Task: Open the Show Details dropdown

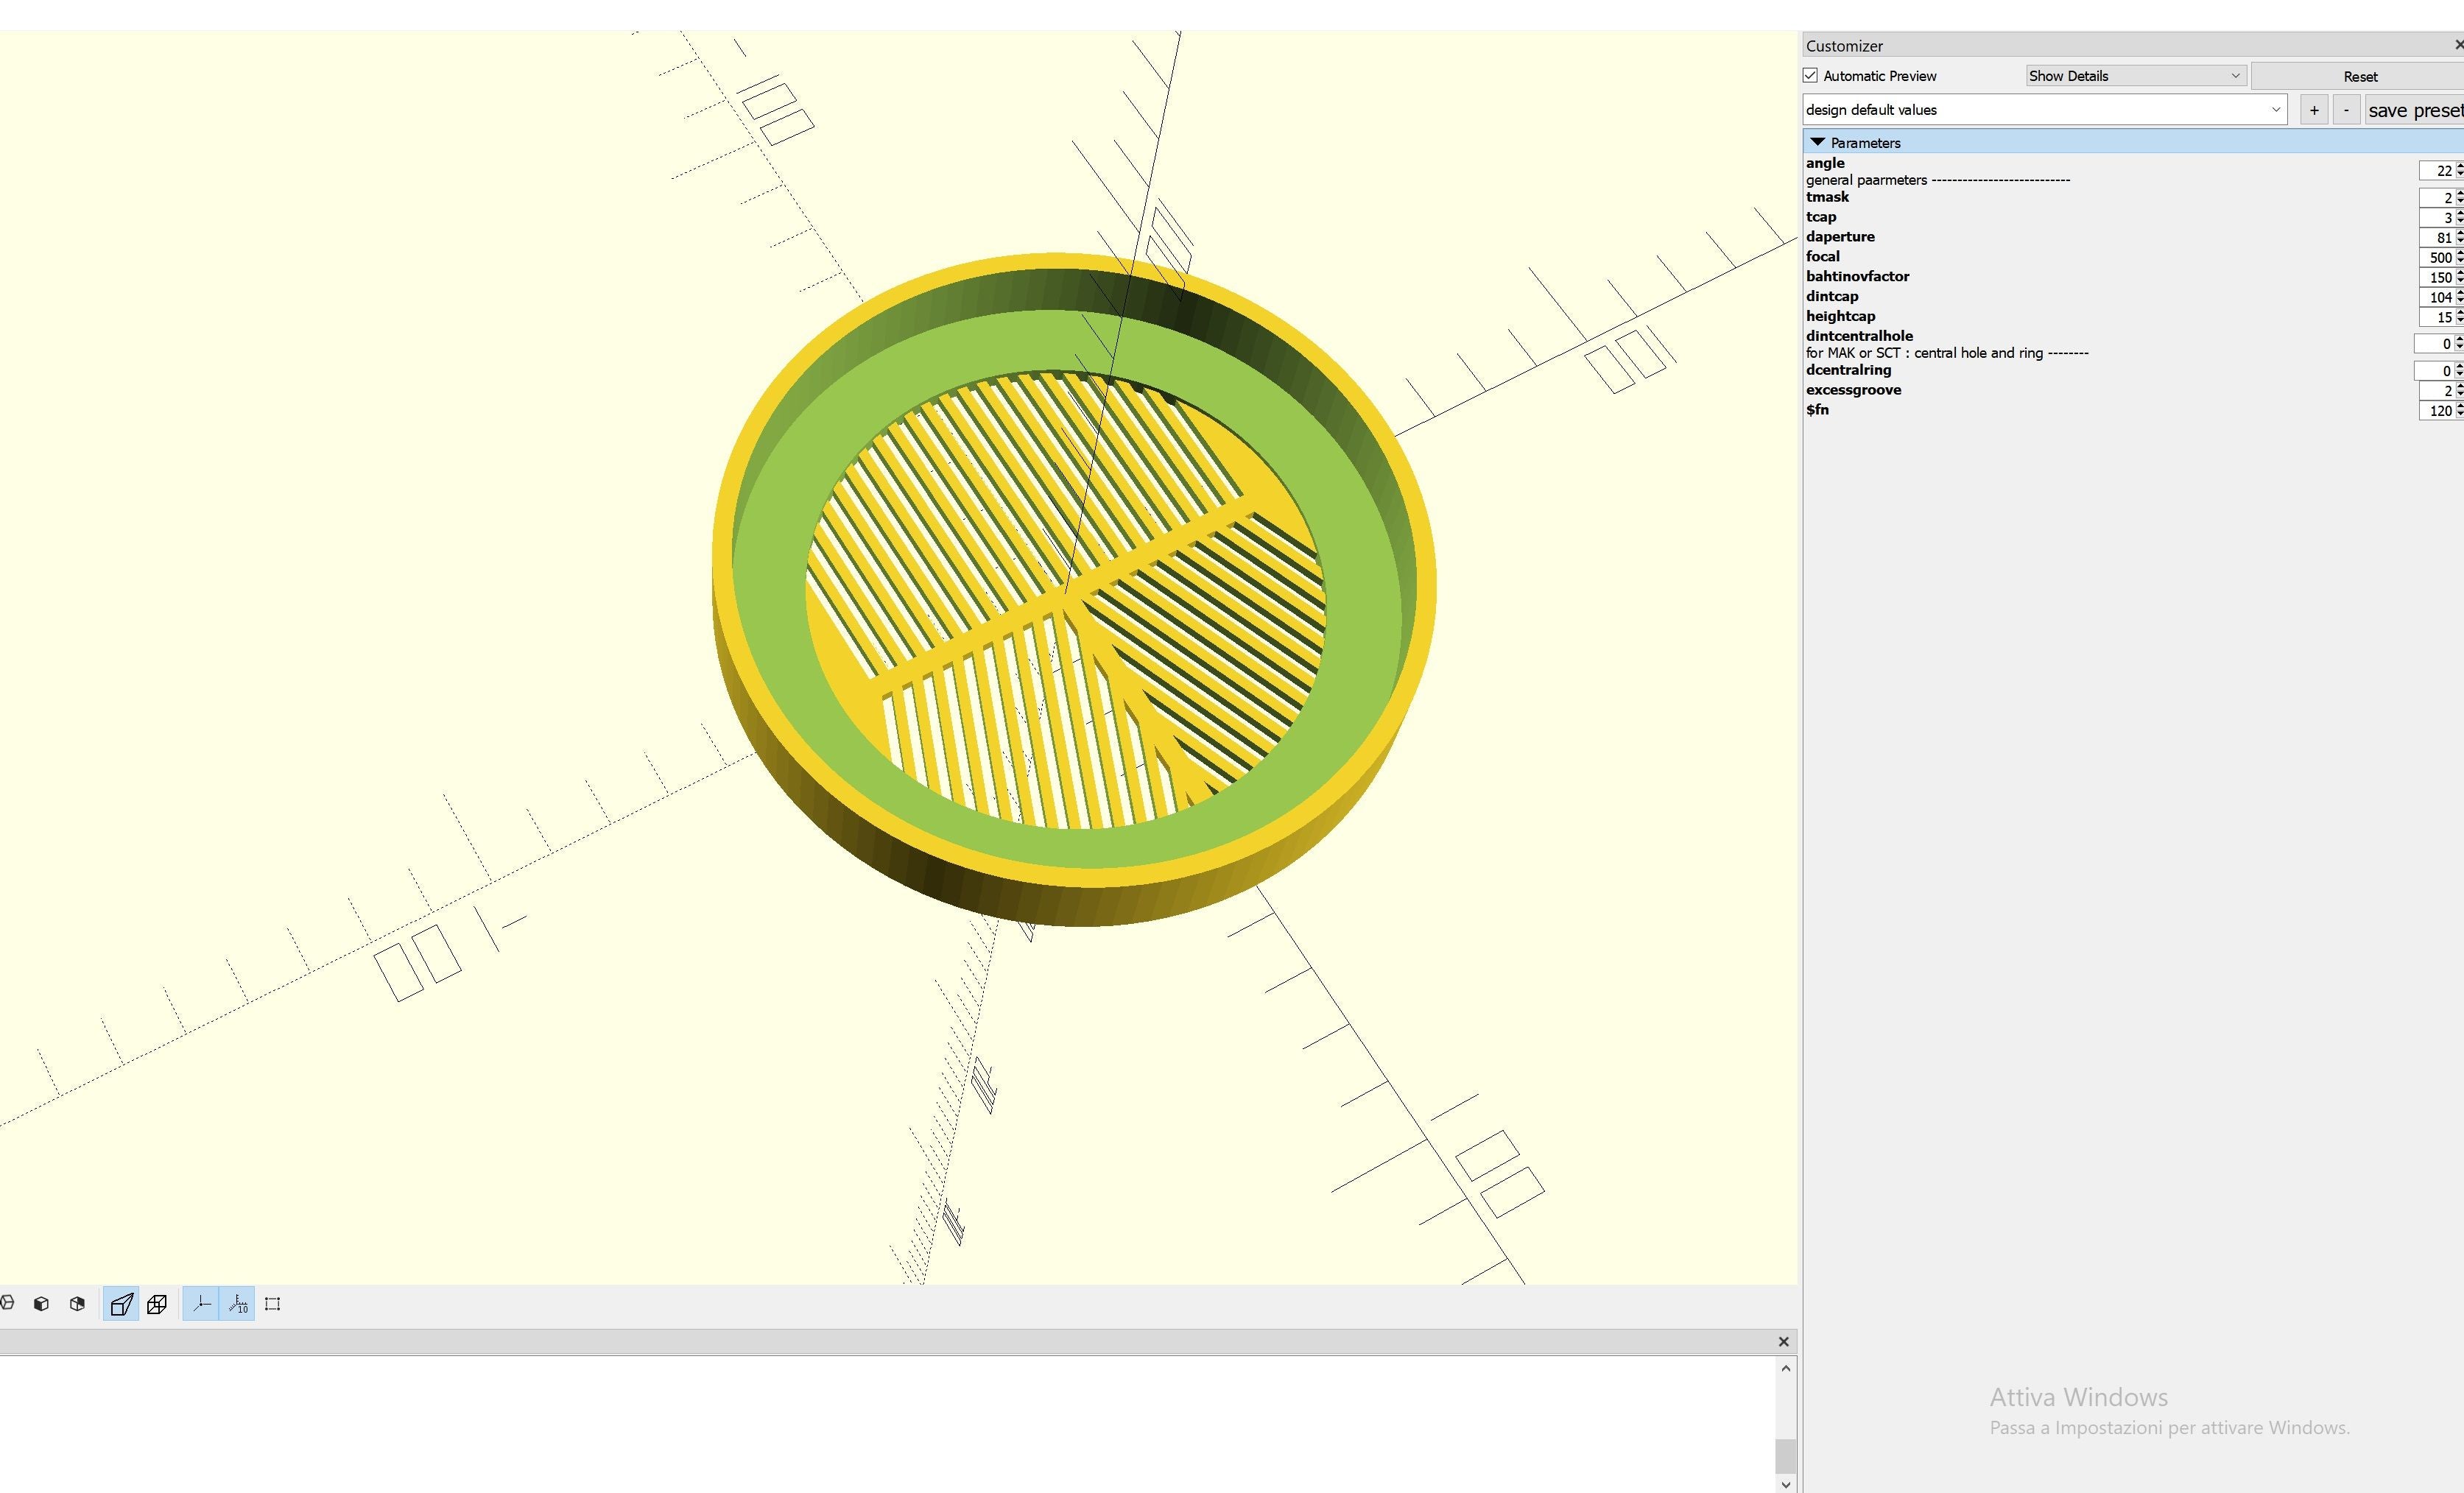Action: click(2135, 76)
